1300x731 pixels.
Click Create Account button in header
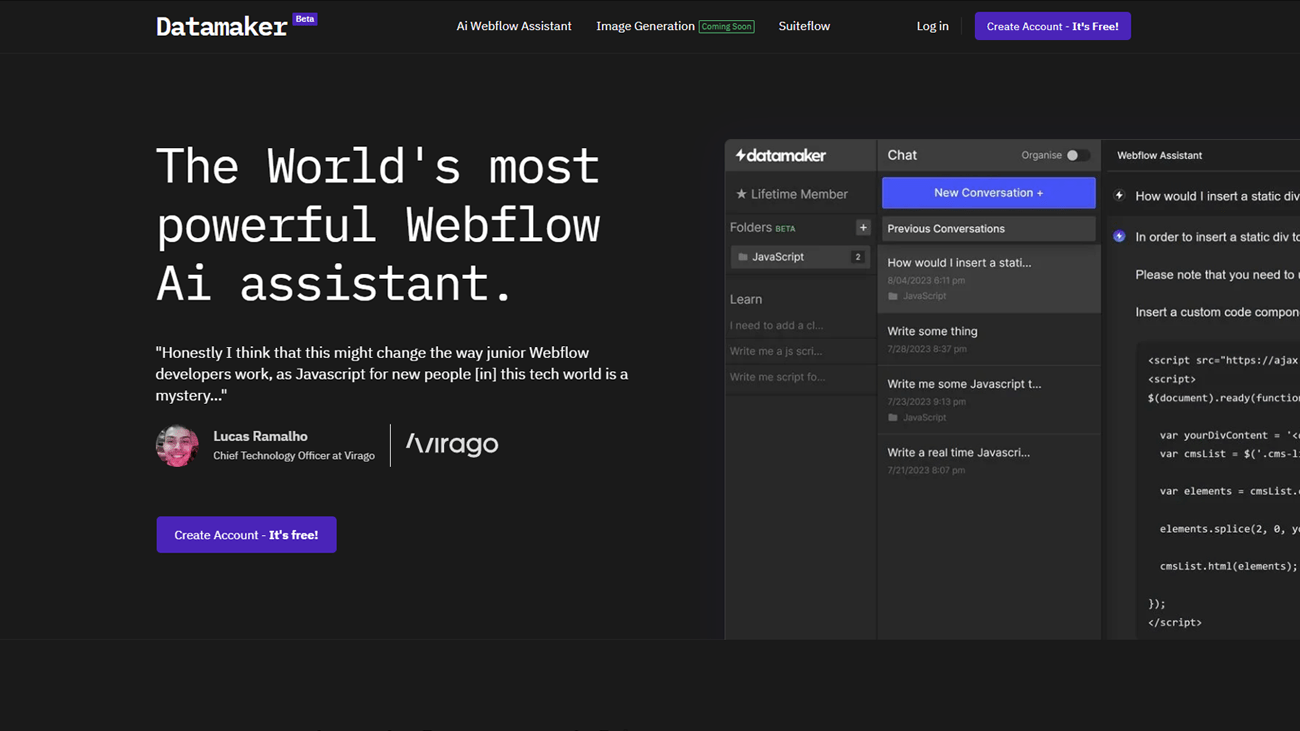pos(1052,27)
